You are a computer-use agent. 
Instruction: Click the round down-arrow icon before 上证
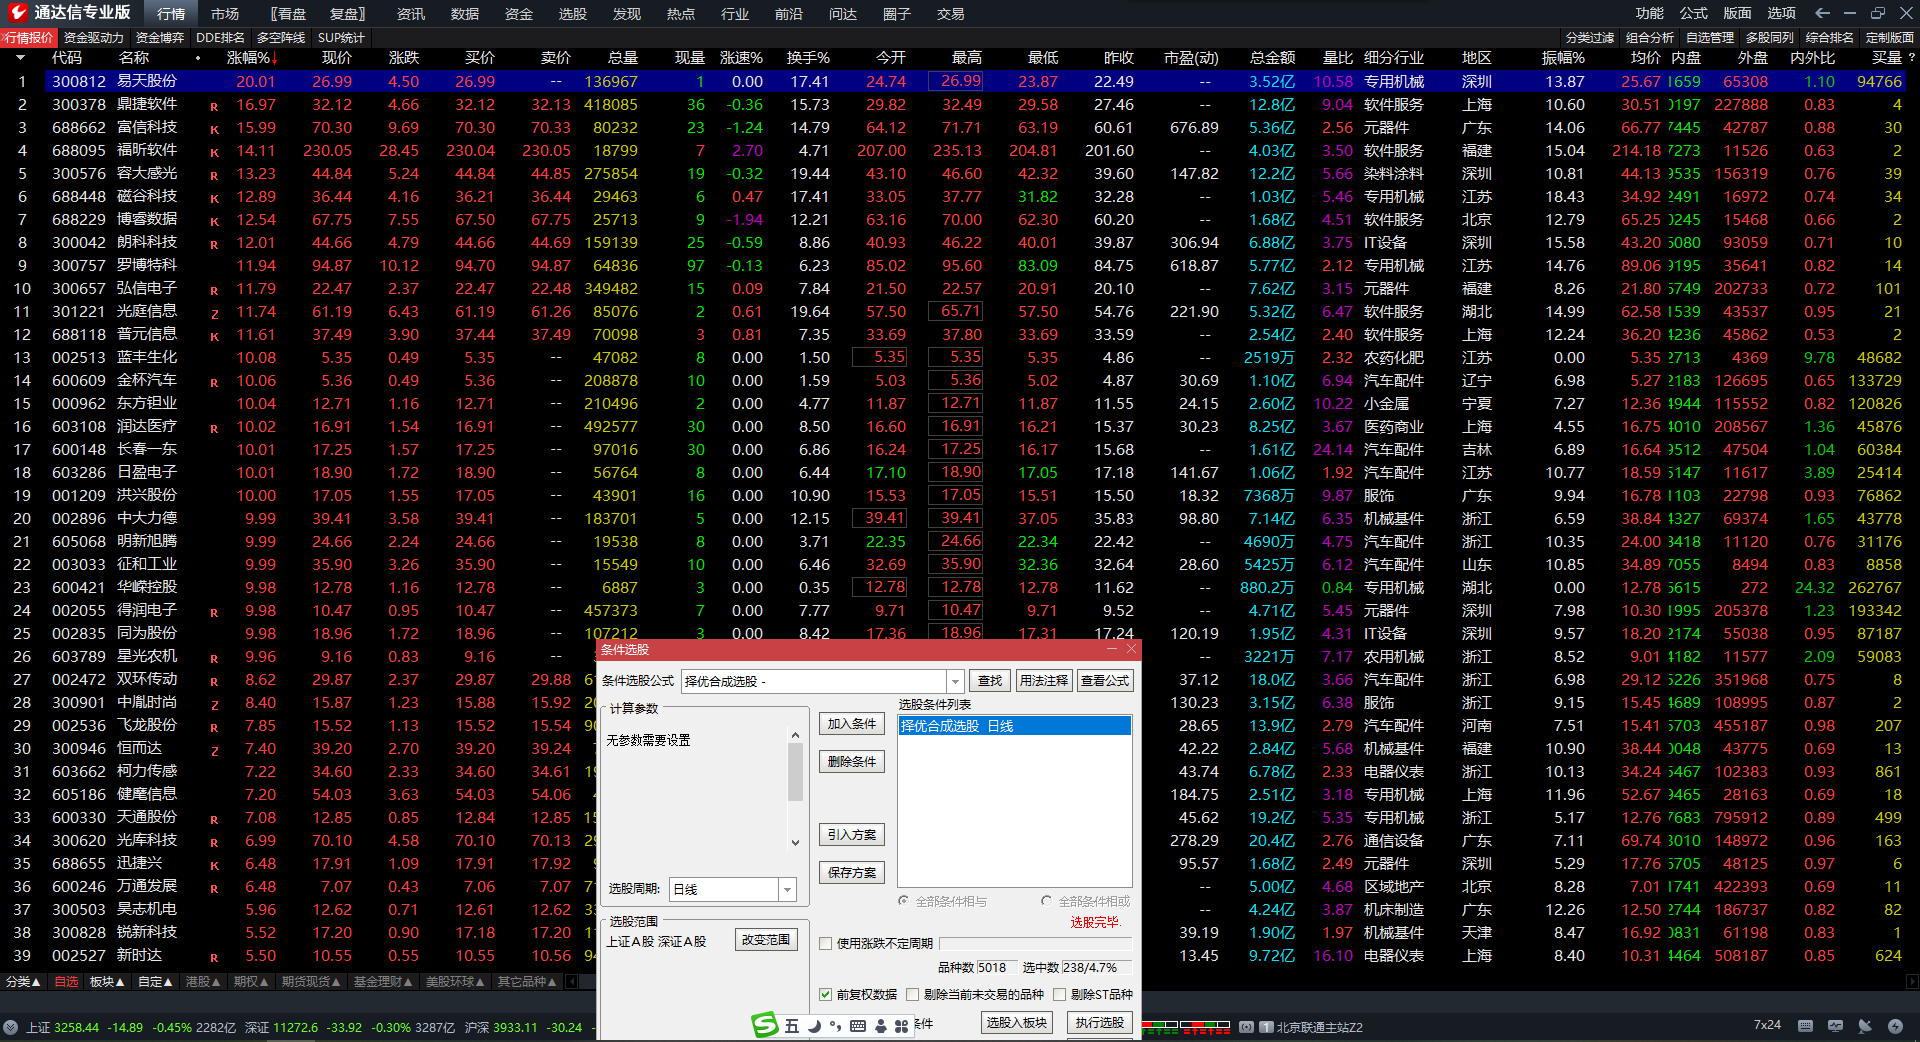click(x=11, y=1027)
